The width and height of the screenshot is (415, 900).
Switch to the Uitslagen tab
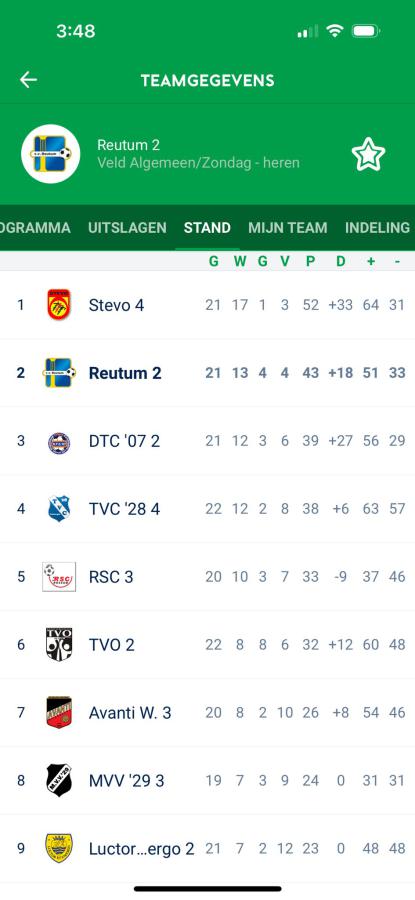coord(127,228)
